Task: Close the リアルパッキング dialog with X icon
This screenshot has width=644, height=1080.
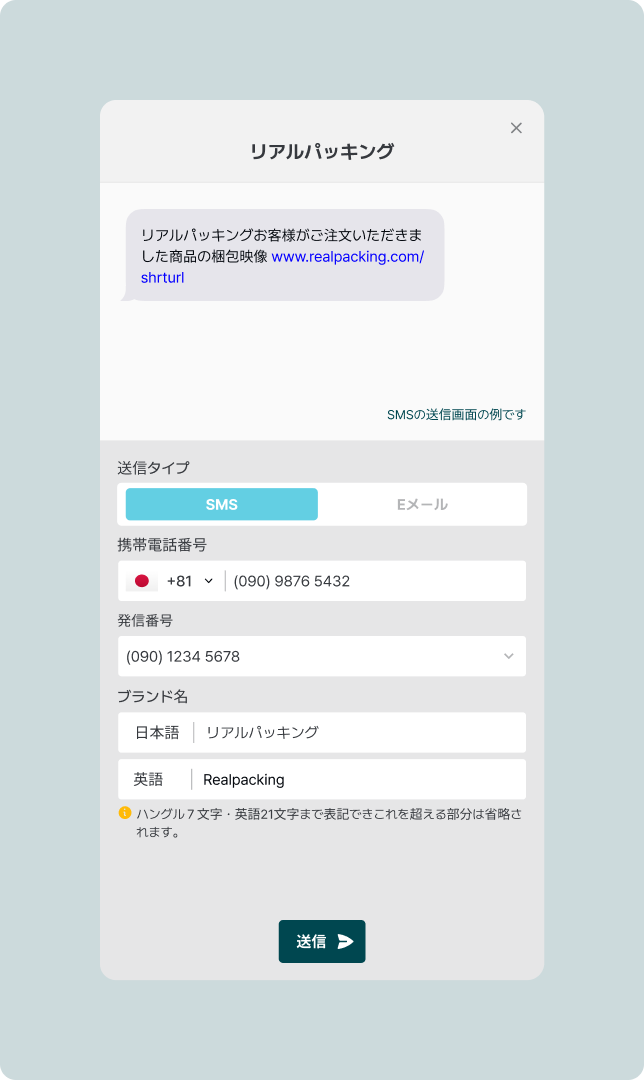Action: click(516, 128)
